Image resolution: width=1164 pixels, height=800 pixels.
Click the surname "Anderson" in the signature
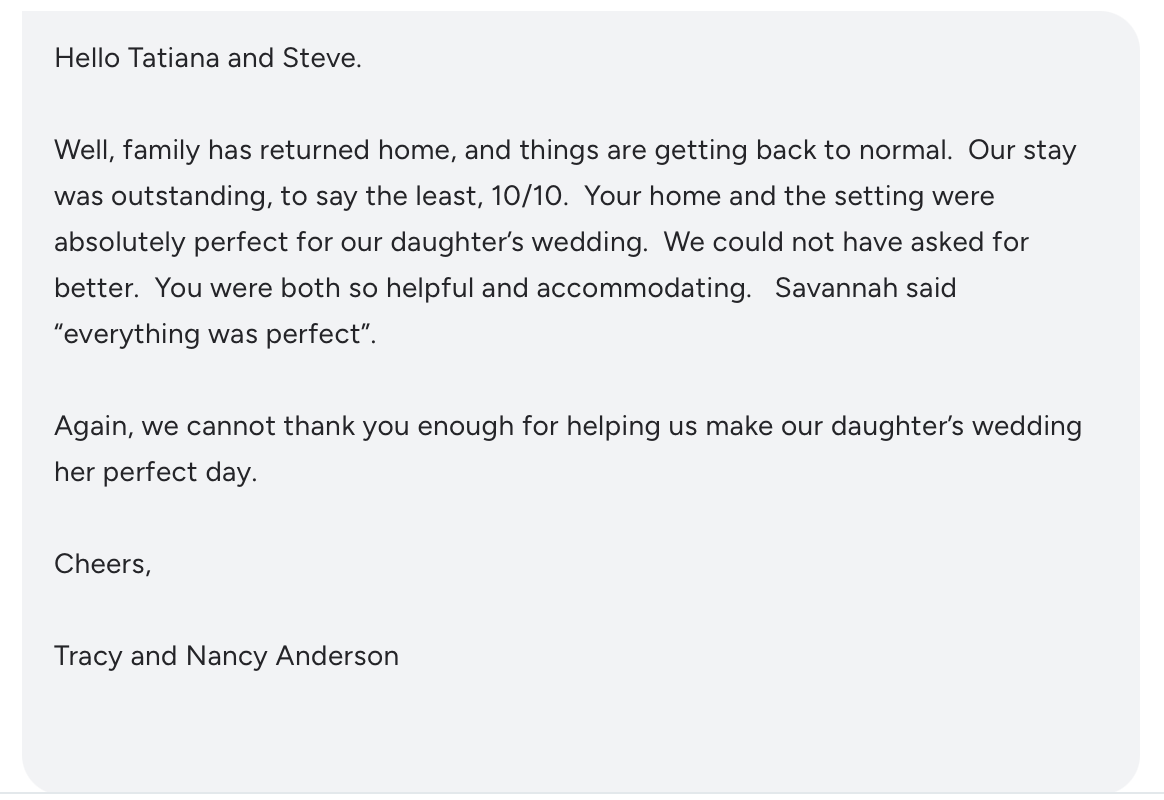pyautogui.click(x=337, y=656)
